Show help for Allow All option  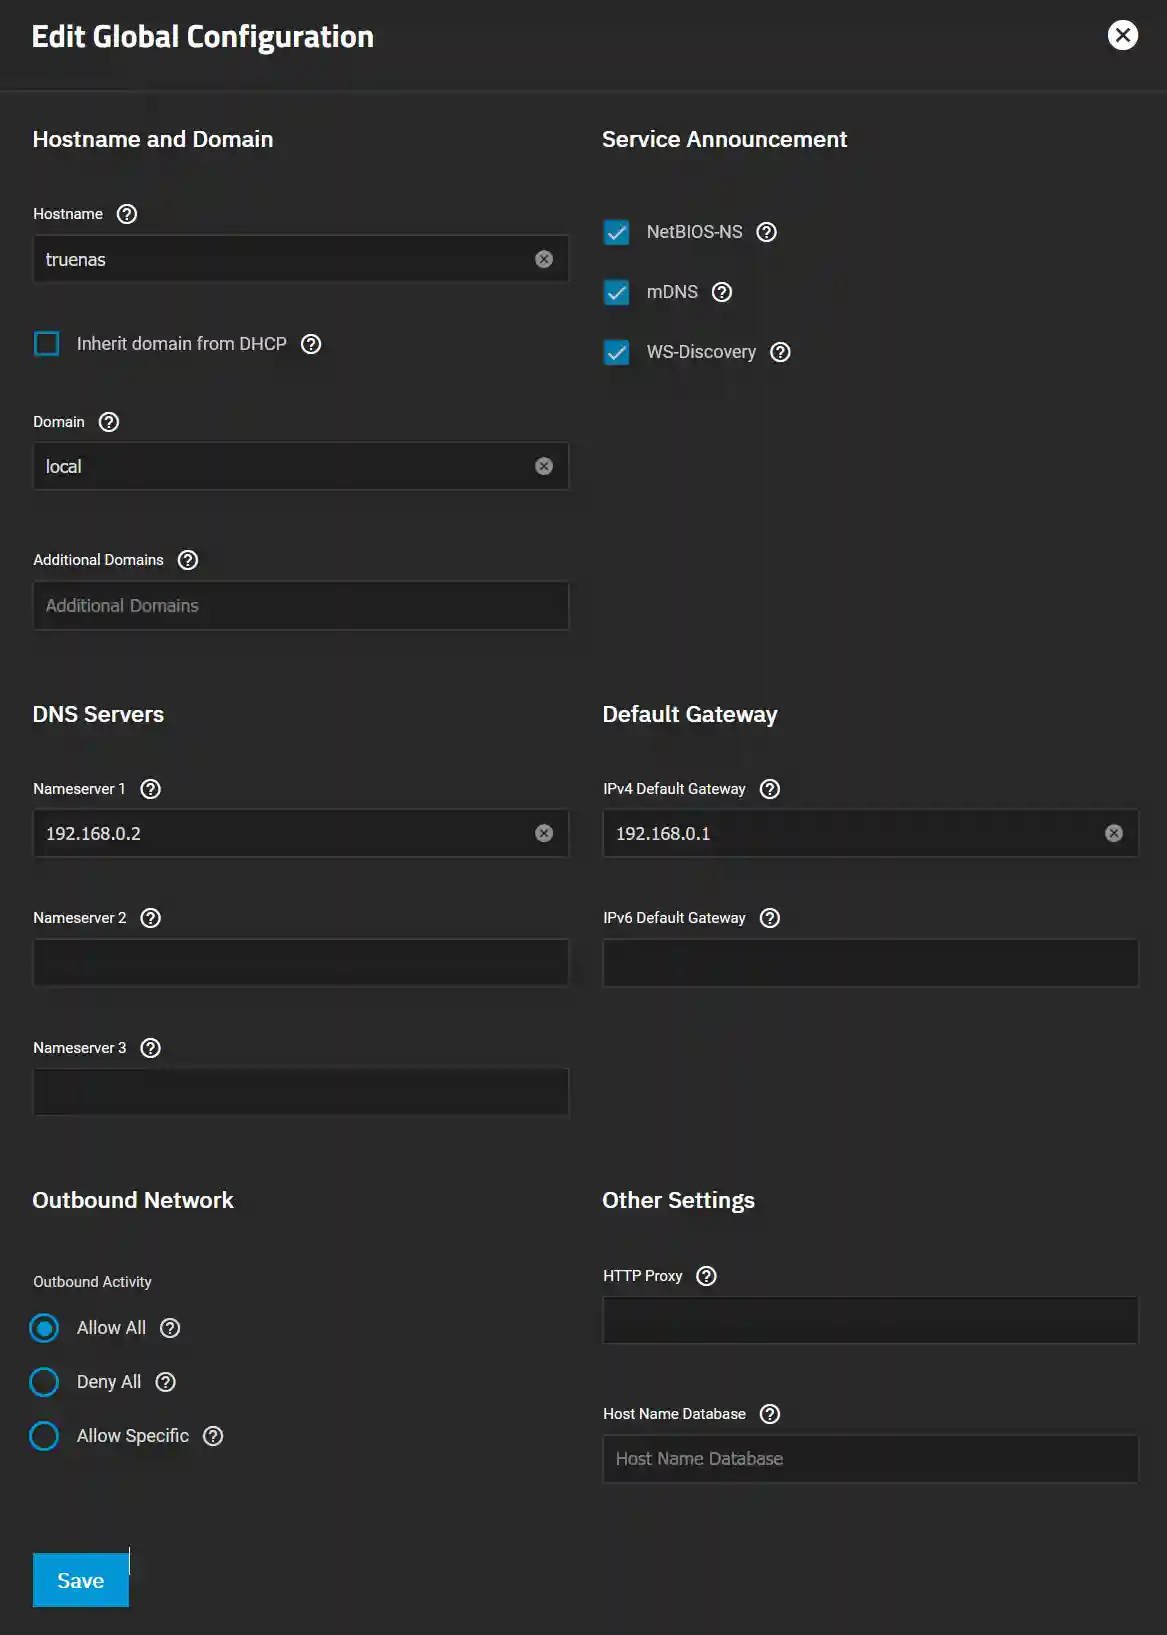click(x=171, y=1328)
